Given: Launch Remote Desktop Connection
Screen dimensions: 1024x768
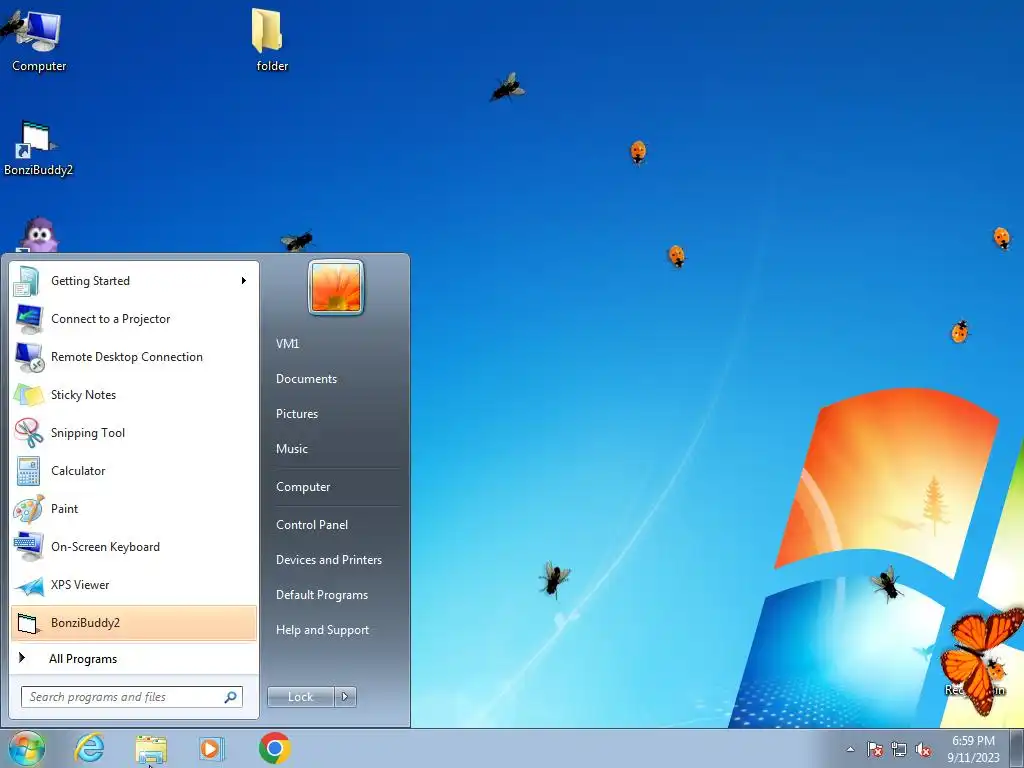Looking at the screenshot, I should [x=134, y=357].
